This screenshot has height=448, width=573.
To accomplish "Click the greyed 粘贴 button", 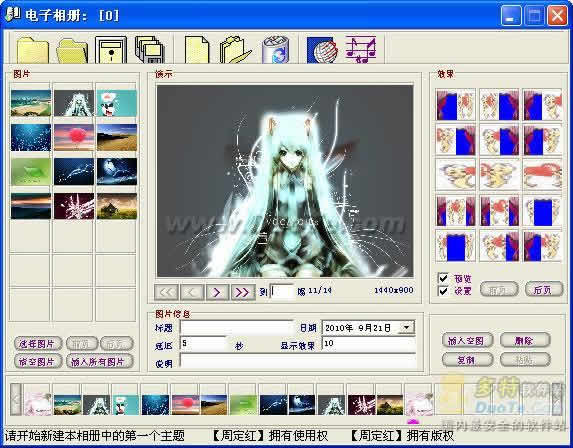I will coord(525,360).
